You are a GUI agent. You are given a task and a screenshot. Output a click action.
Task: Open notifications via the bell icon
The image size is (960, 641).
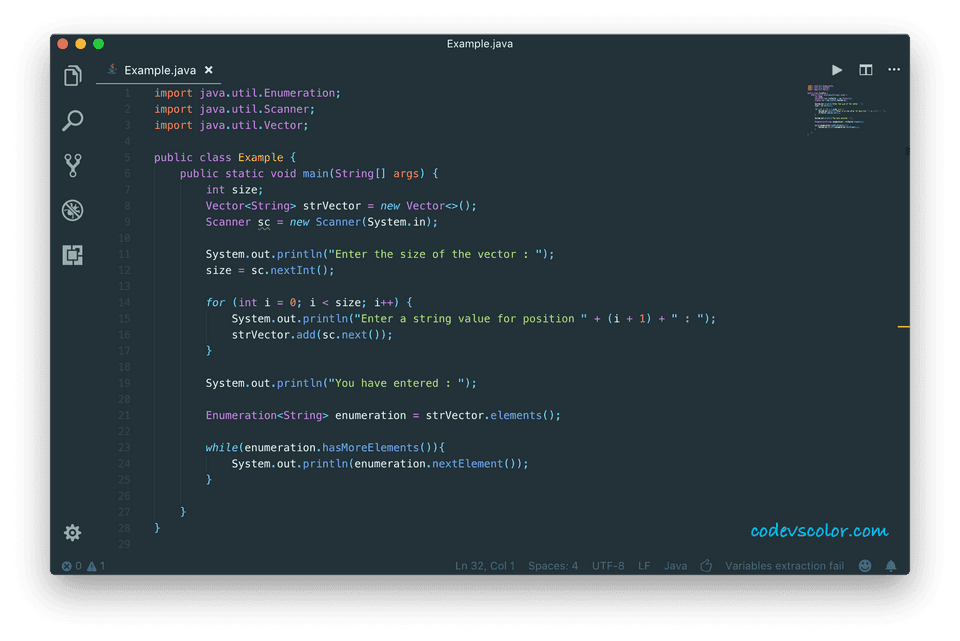[890, 565]
